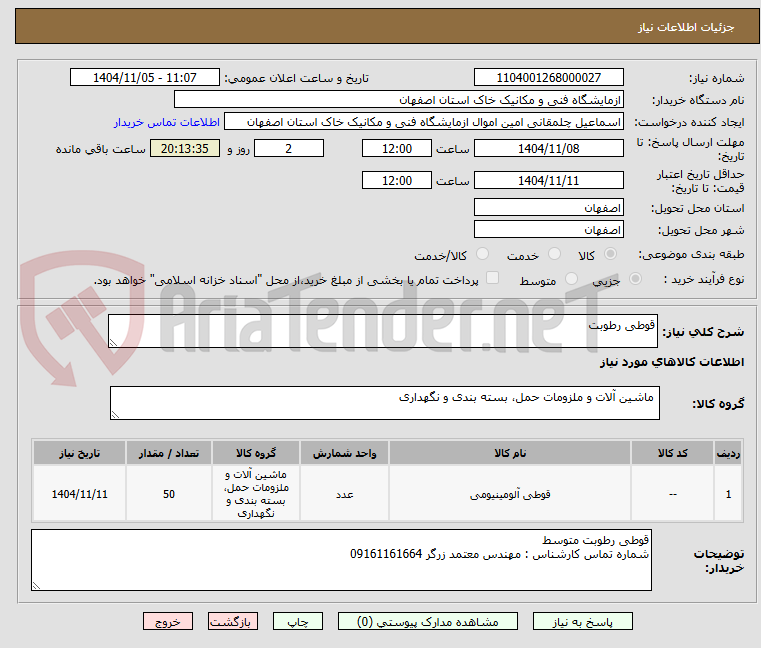Click the شماره نیاز field 1104001268000027
The width and height of the screenshot is (761, 648).
pos(548,77)
